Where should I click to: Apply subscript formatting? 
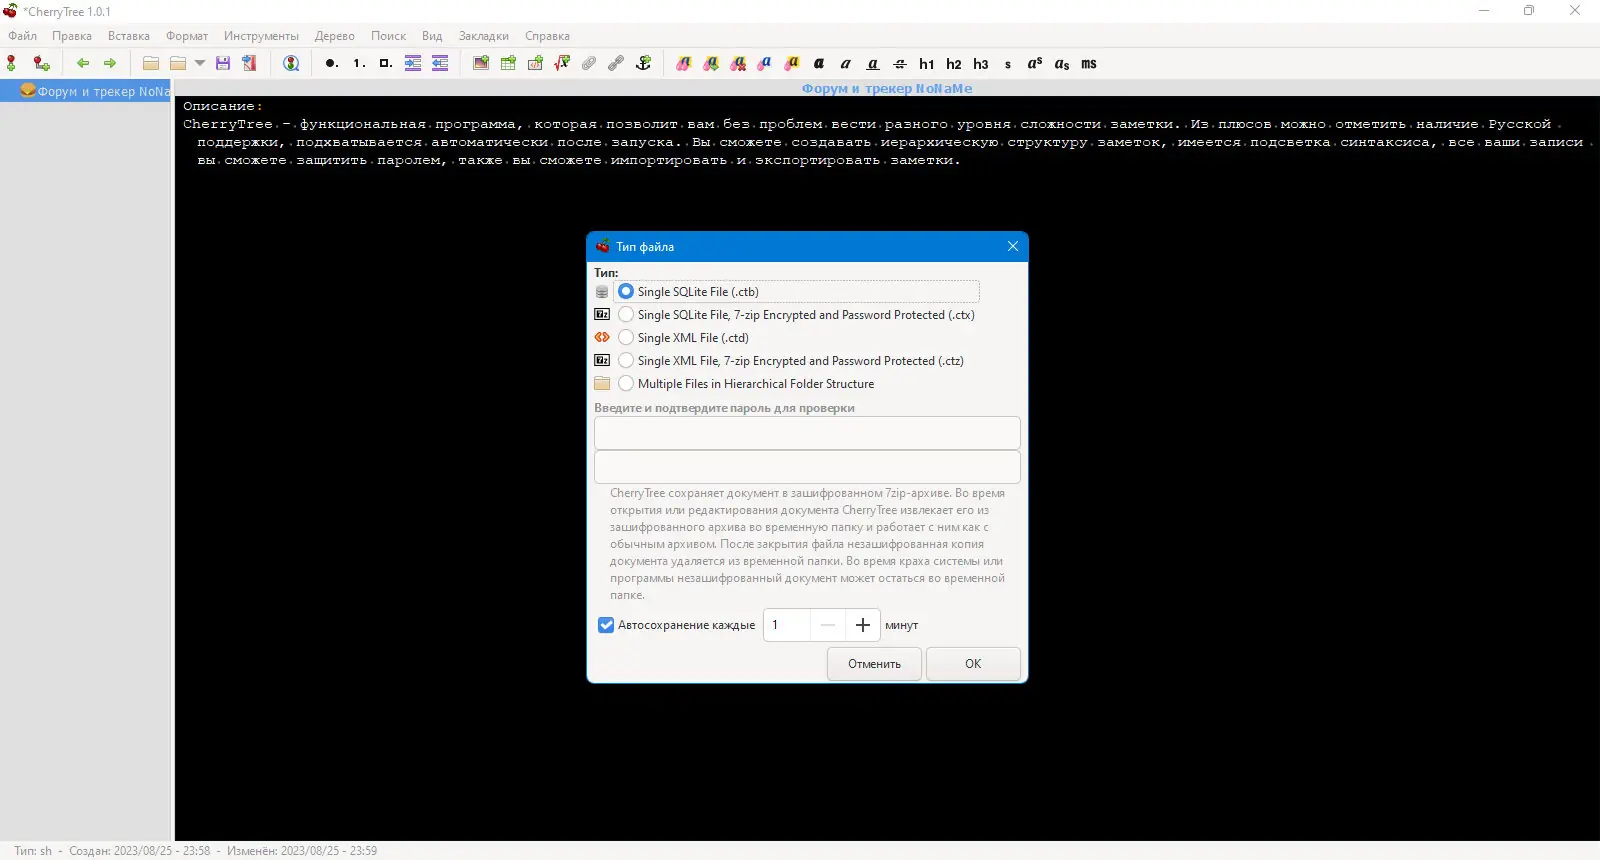pos(1062,63)
